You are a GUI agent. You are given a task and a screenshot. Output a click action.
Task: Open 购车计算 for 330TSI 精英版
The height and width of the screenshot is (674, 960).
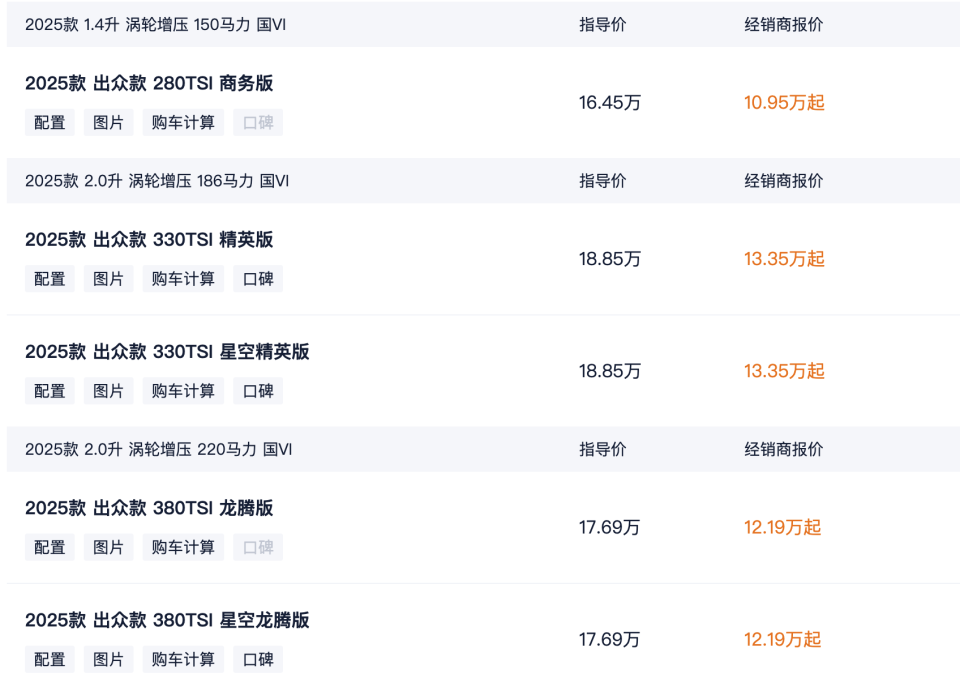point(183,279)
